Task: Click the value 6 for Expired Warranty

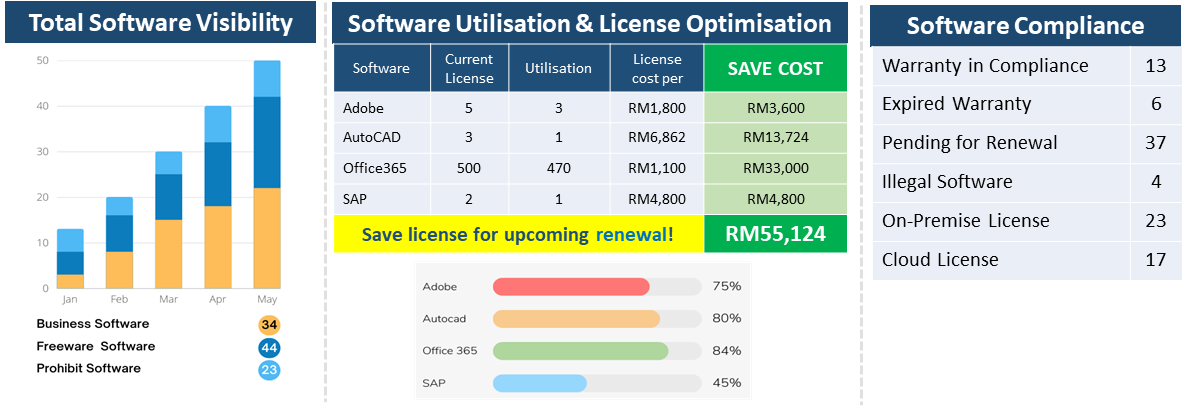Action: pos(1156,104)
